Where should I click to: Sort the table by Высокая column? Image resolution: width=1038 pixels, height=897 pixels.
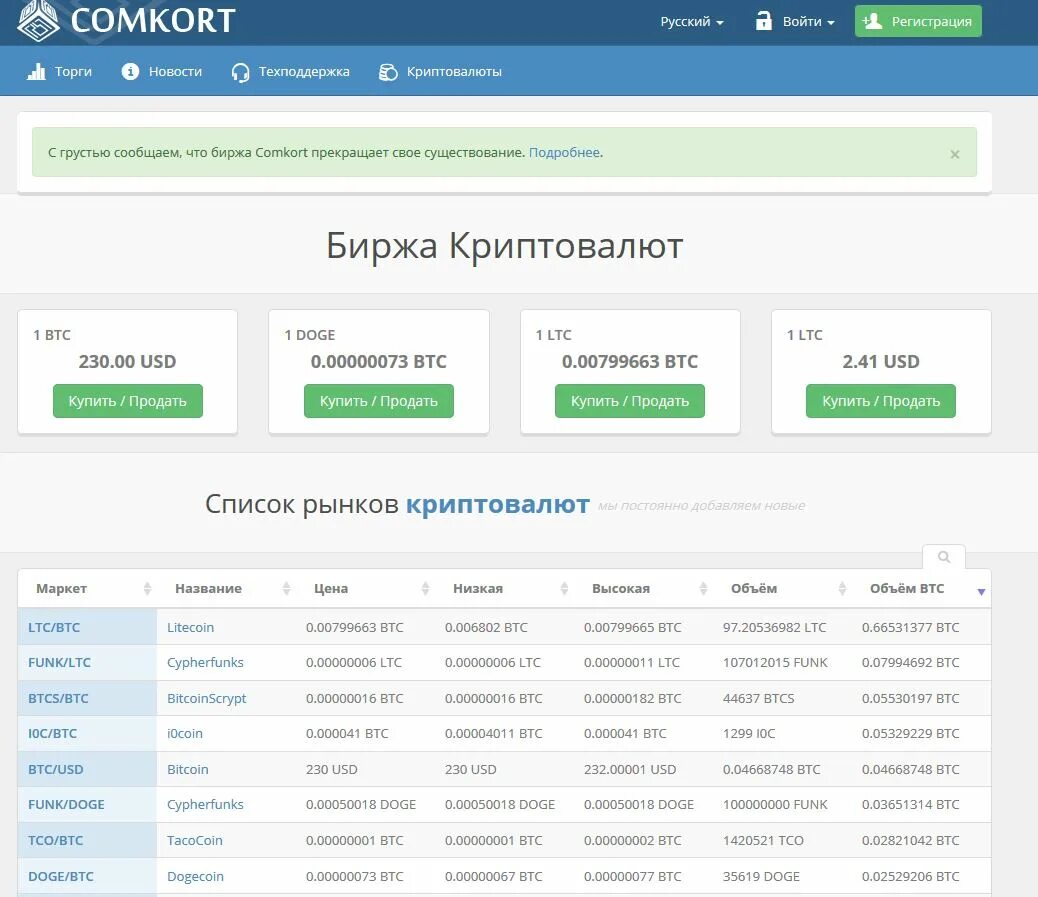[x=643, y=589]
